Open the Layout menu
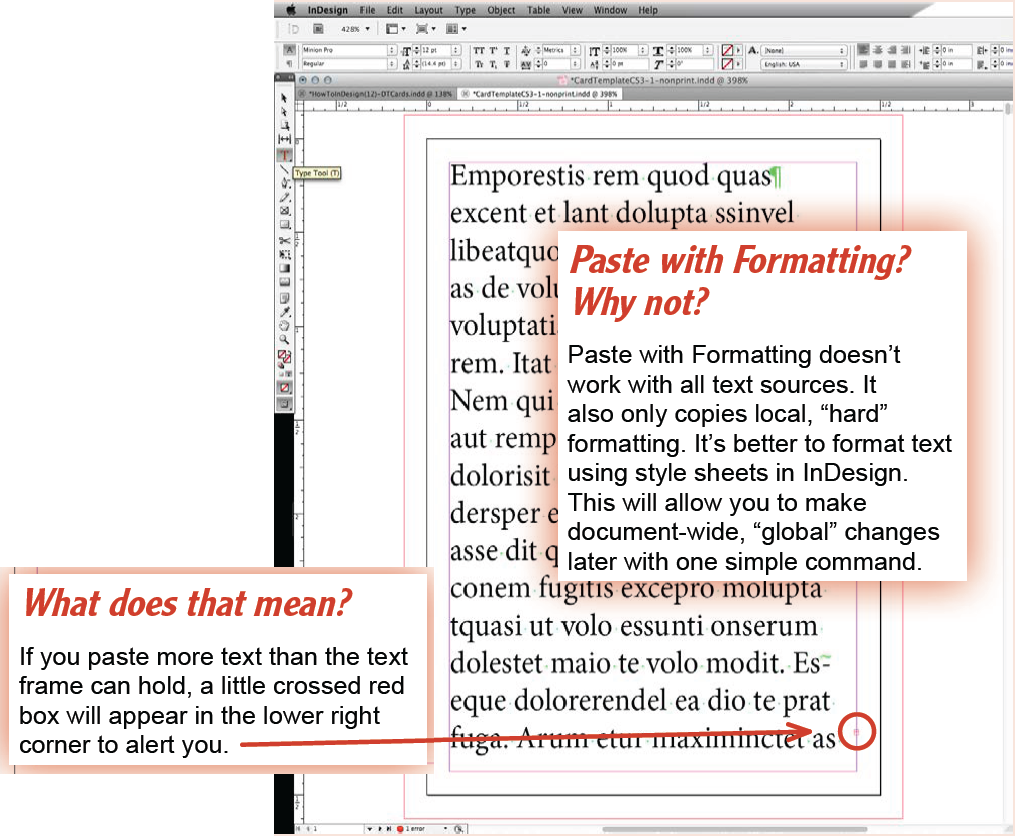1015x836 pixels. point(429,10)
